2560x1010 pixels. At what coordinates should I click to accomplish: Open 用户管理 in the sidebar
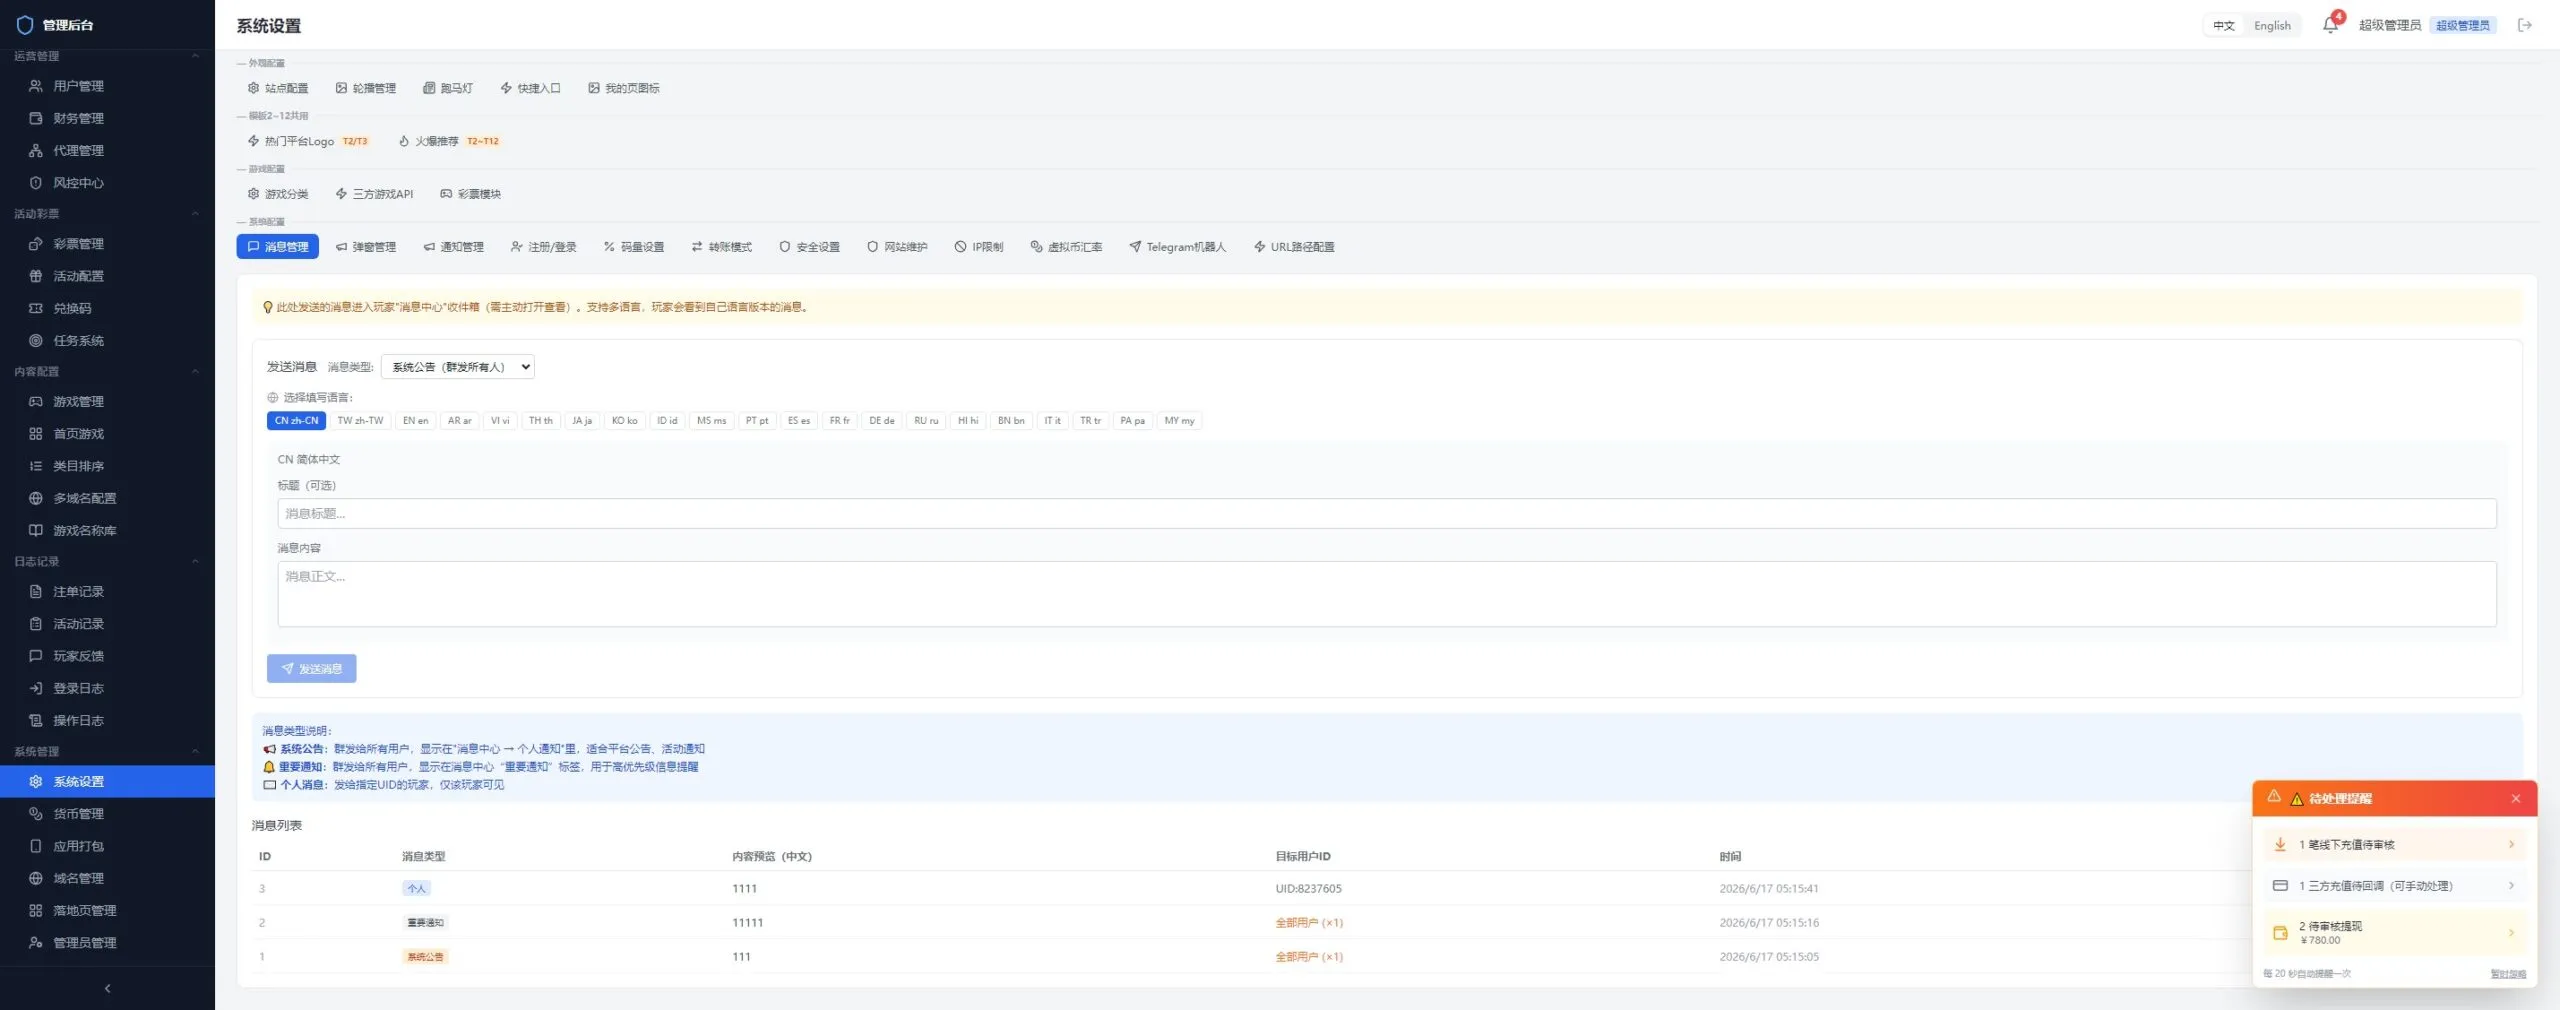point(107,86)
